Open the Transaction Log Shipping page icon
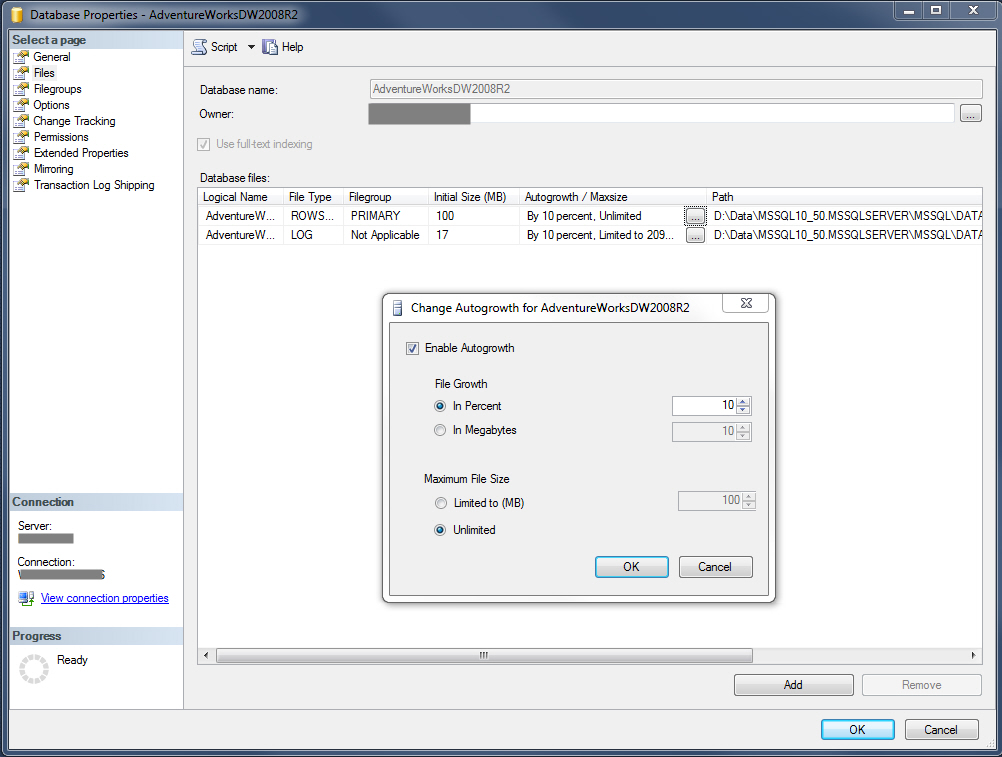This screenshot has height=757, width=1002. pos(20,184)
